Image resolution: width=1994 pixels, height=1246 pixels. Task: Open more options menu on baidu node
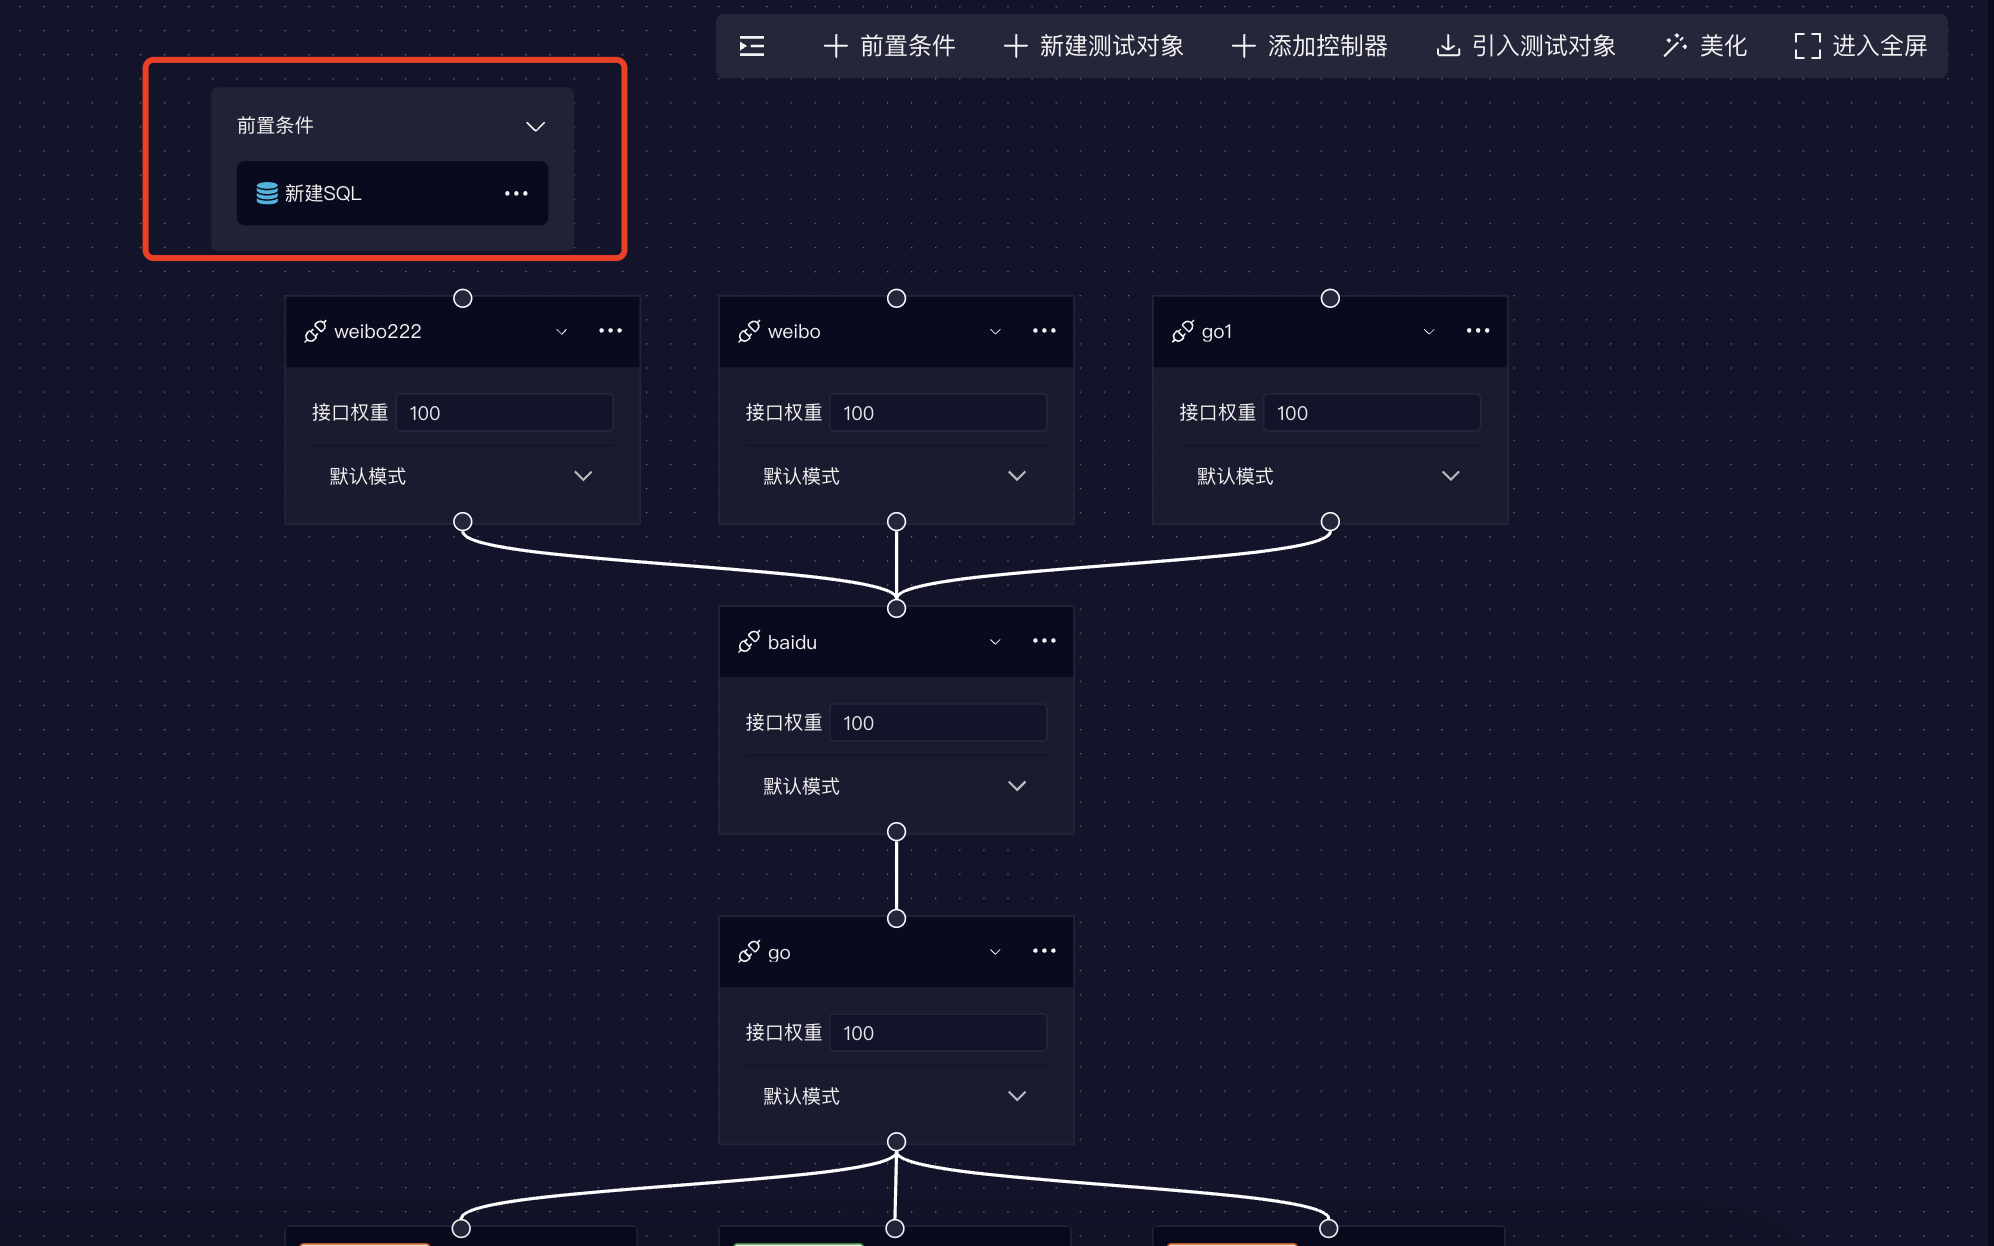click(1044, 641)
